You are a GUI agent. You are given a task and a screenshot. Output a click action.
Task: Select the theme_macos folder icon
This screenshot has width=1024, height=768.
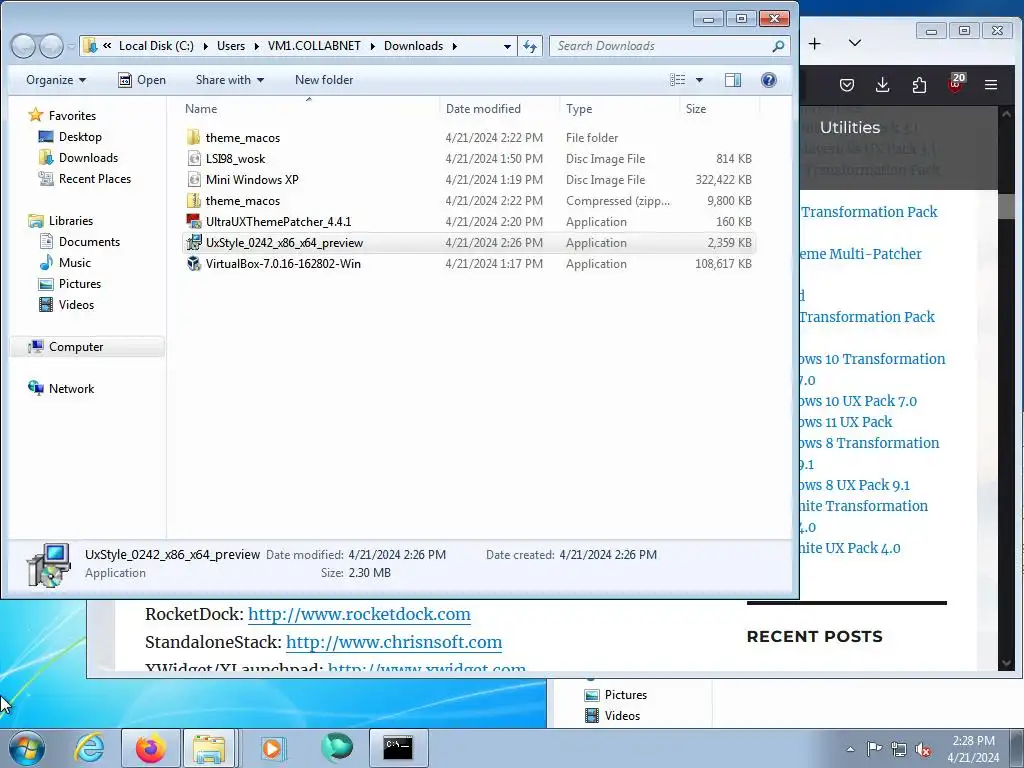[193, 137]
